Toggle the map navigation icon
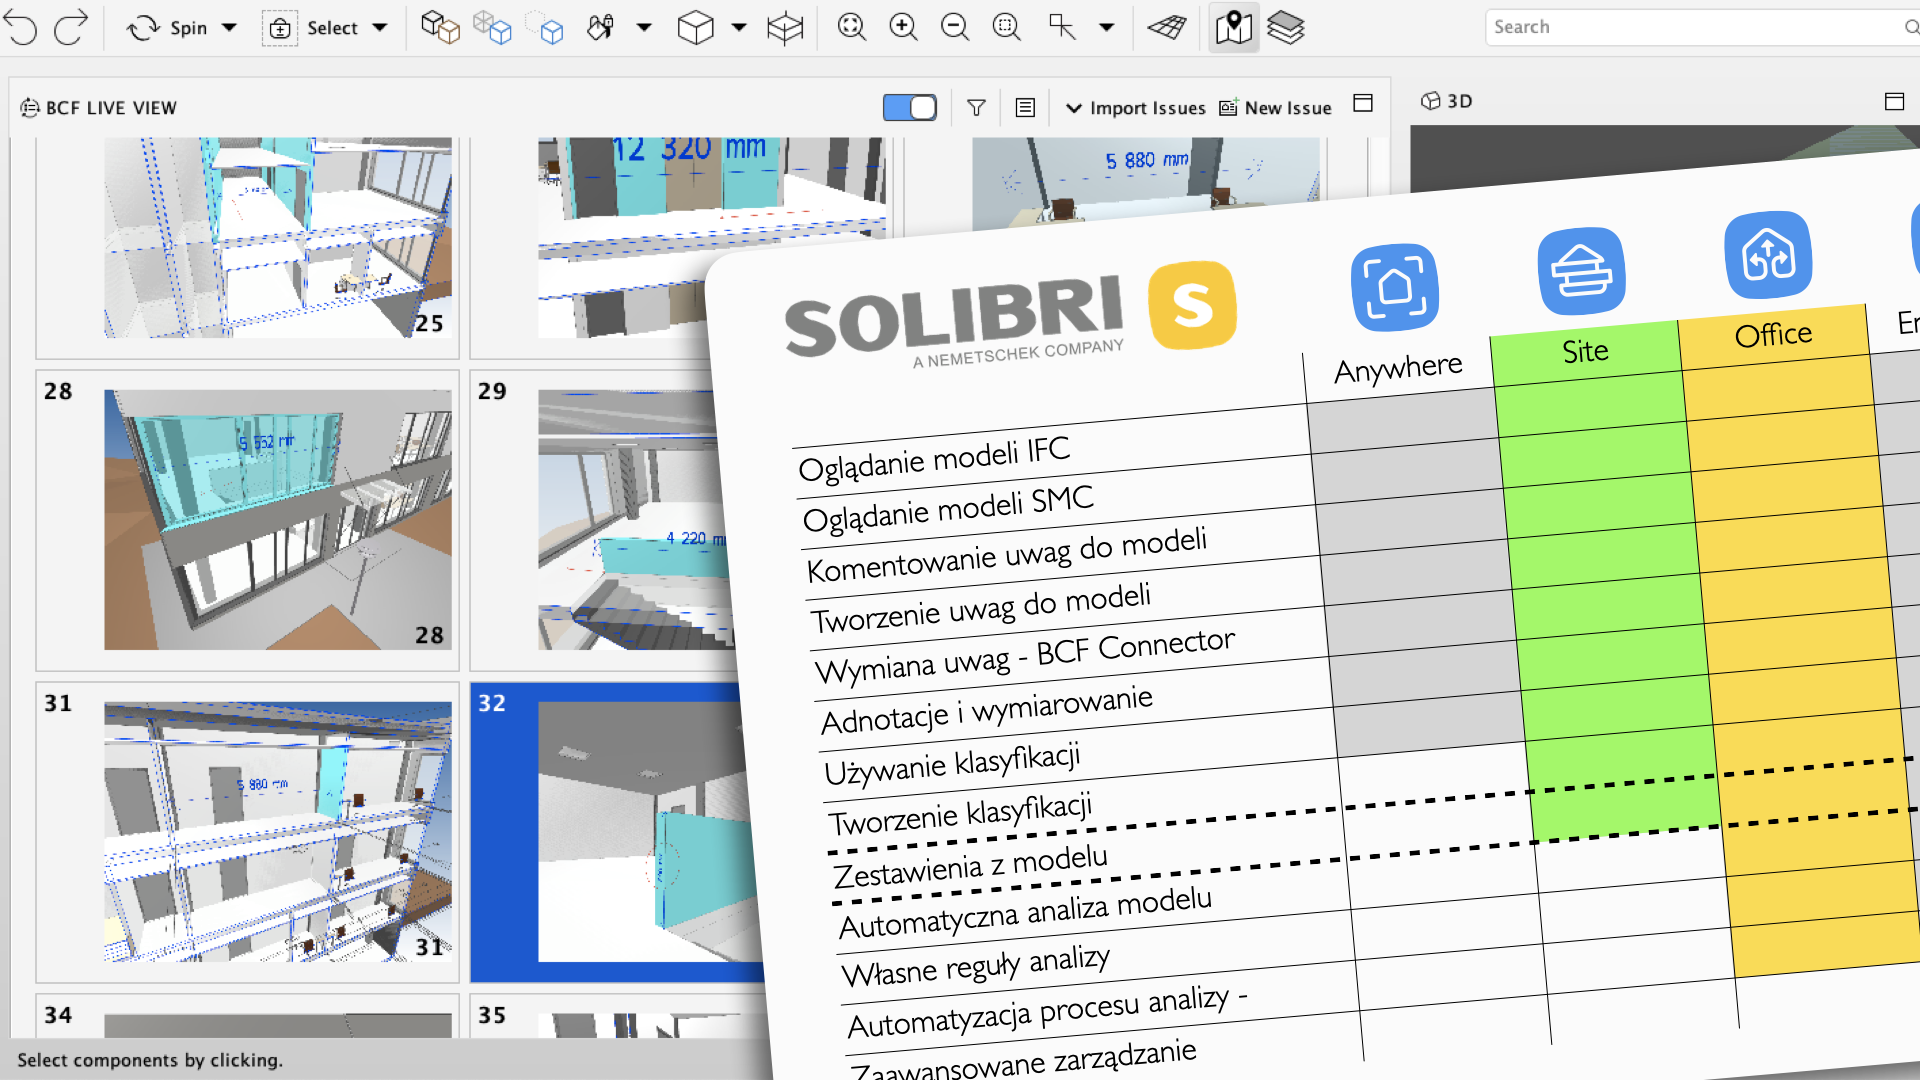Image resolution: width=1920 pixels, height=1080 pixels. pyautogui.click(x=1233, y=28)
